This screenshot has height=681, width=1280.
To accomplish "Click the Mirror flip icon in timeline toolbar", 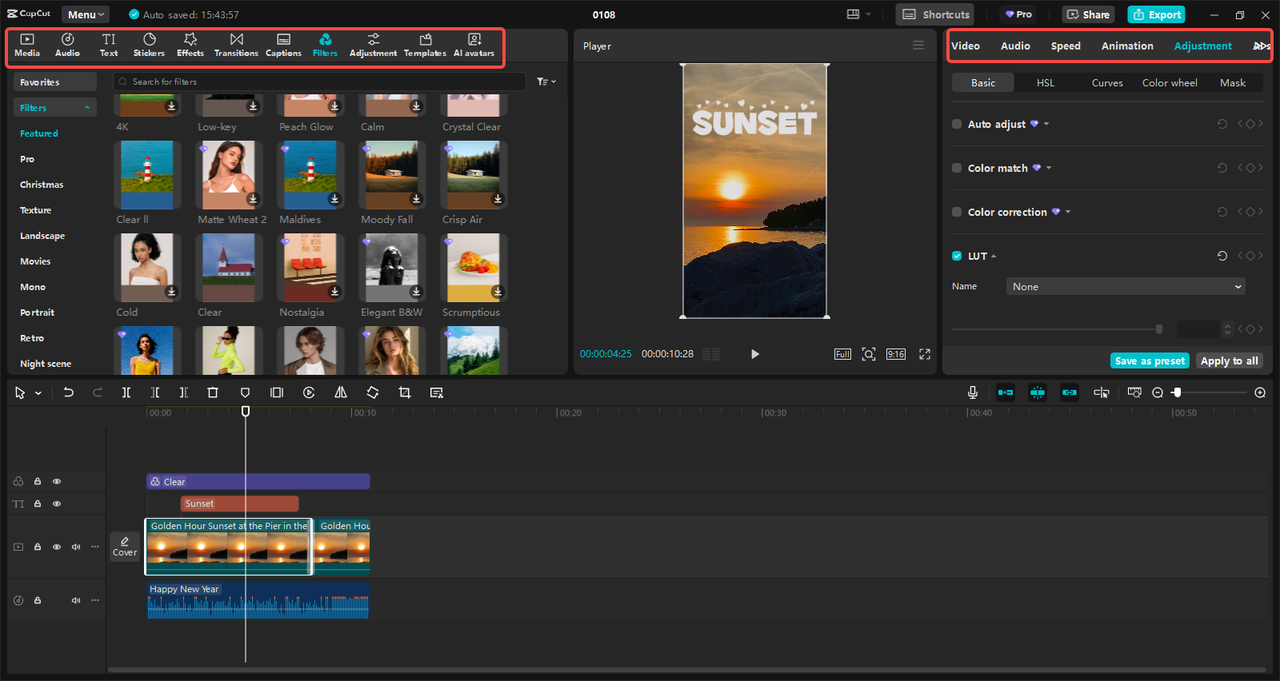I will [341, 393].
